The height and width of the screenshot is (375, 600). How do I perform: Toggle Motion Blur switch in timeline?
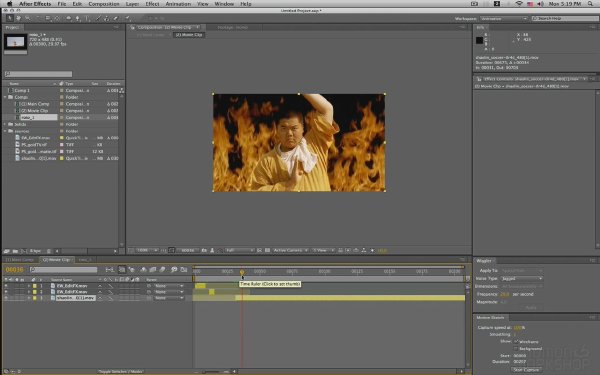coord(163,270)
